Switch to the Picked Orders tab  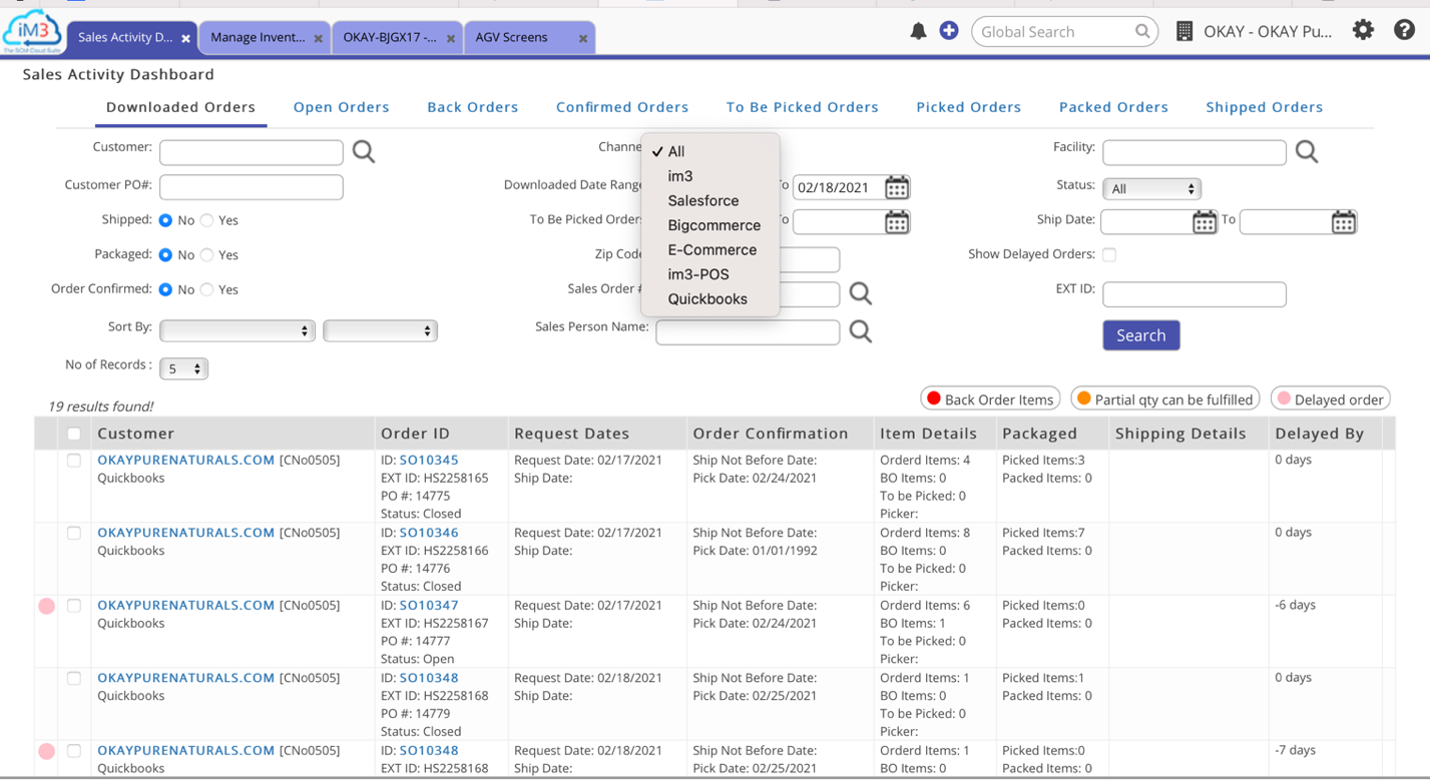pyautogui.click(x=968, y=107)
